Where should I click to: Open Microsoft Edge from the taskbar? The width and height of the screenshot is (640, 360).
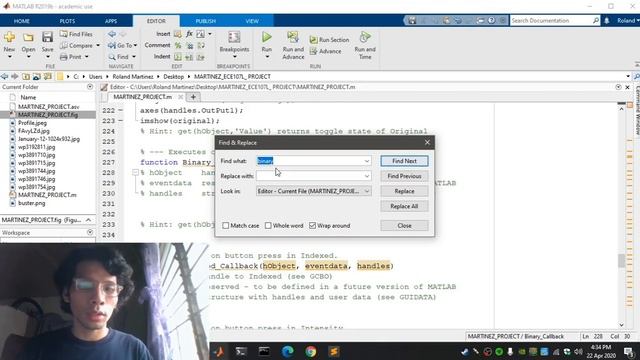(288, 351)
